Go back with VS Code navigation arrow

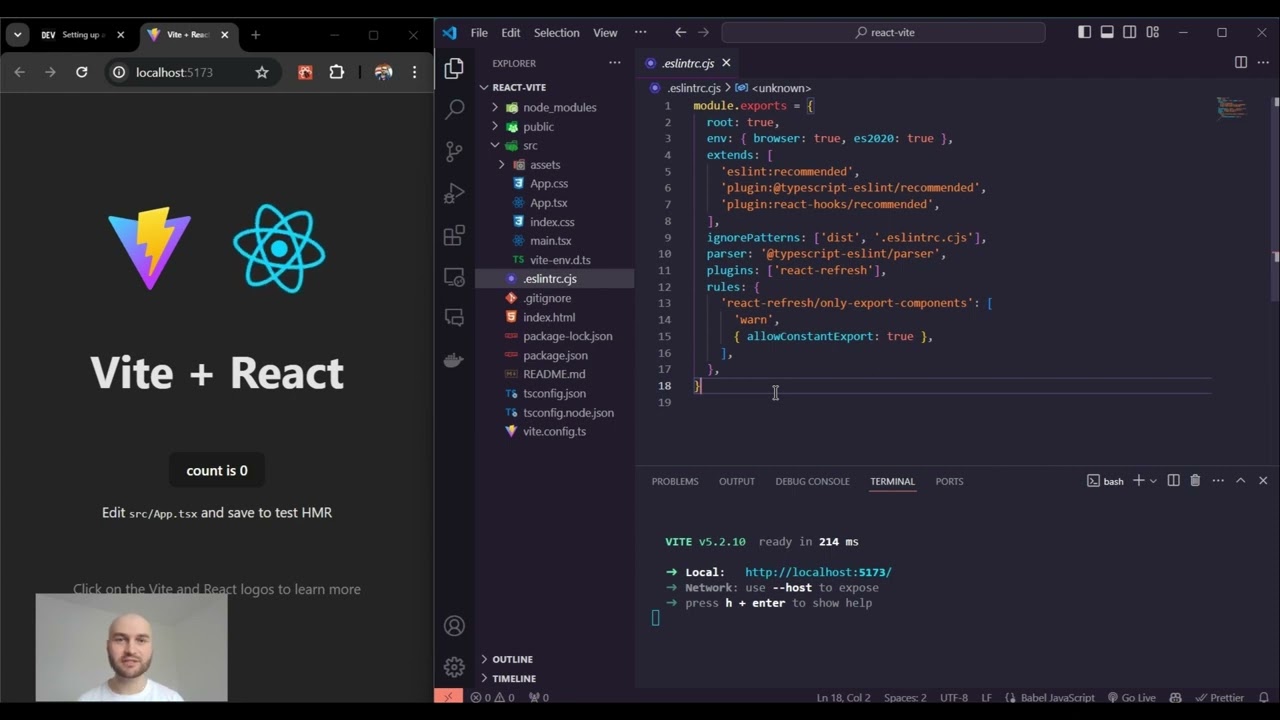point(681,32)
